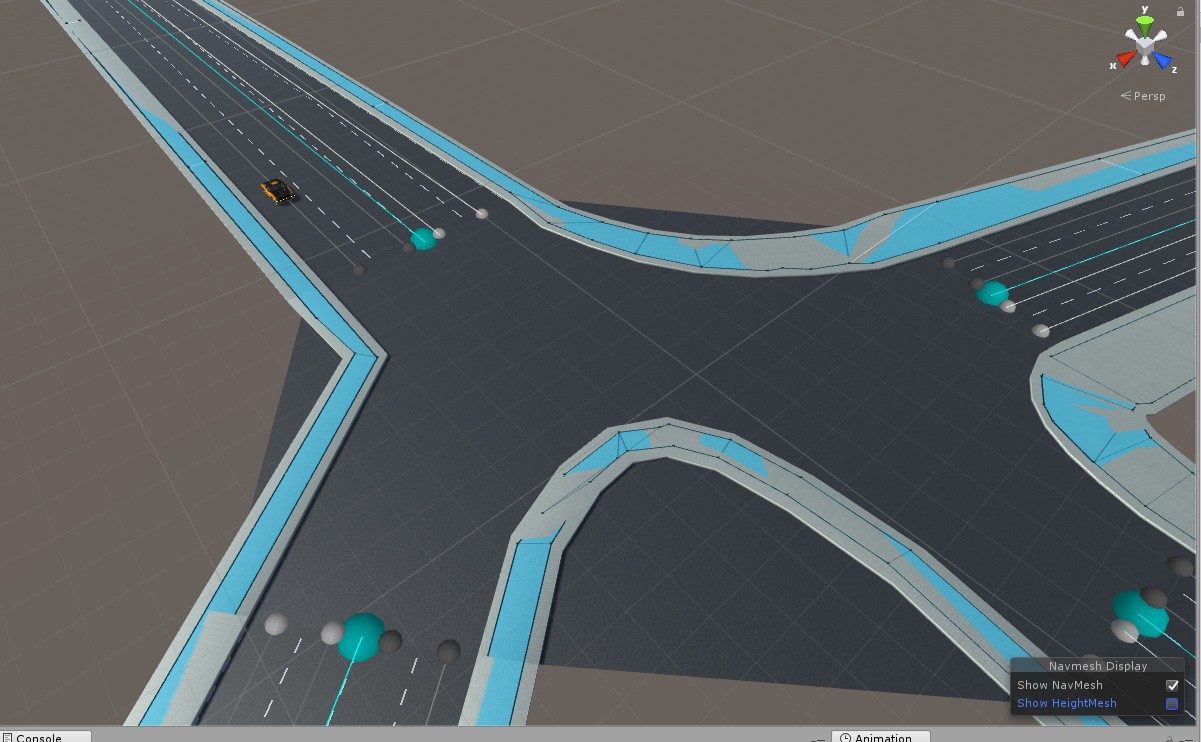Viewport: 1201px width, 742px height.
Task: Uncheck the Show NavMesh checkbox
Action: 1172,685
